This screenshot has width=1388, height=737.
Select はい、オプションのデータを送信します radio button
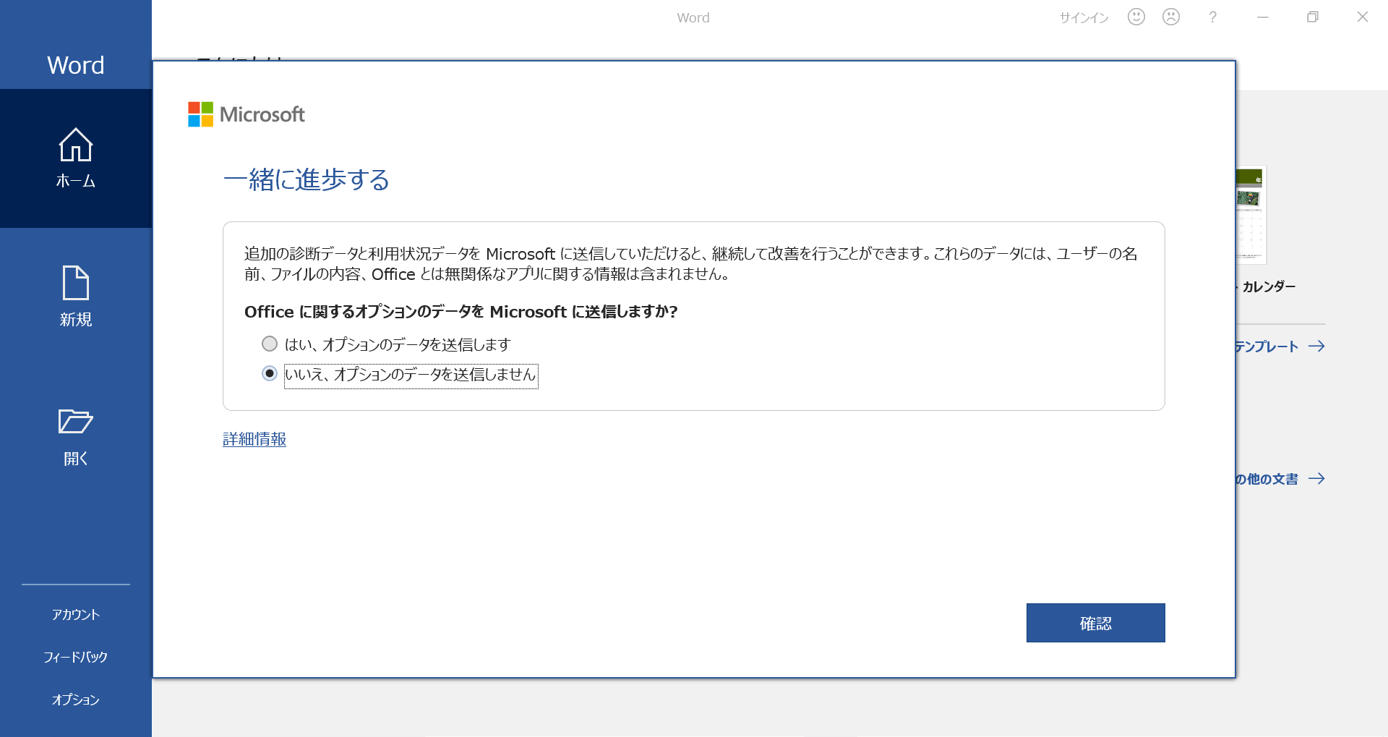pos(269,344)
